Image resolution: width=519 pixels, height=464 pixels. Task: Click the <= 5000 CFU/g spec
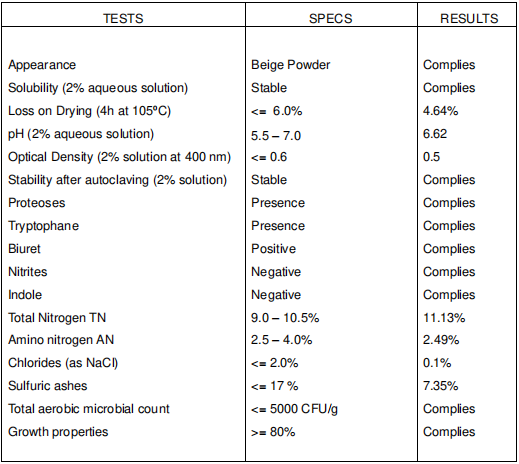pyautogui.click(x=294, y=409)
